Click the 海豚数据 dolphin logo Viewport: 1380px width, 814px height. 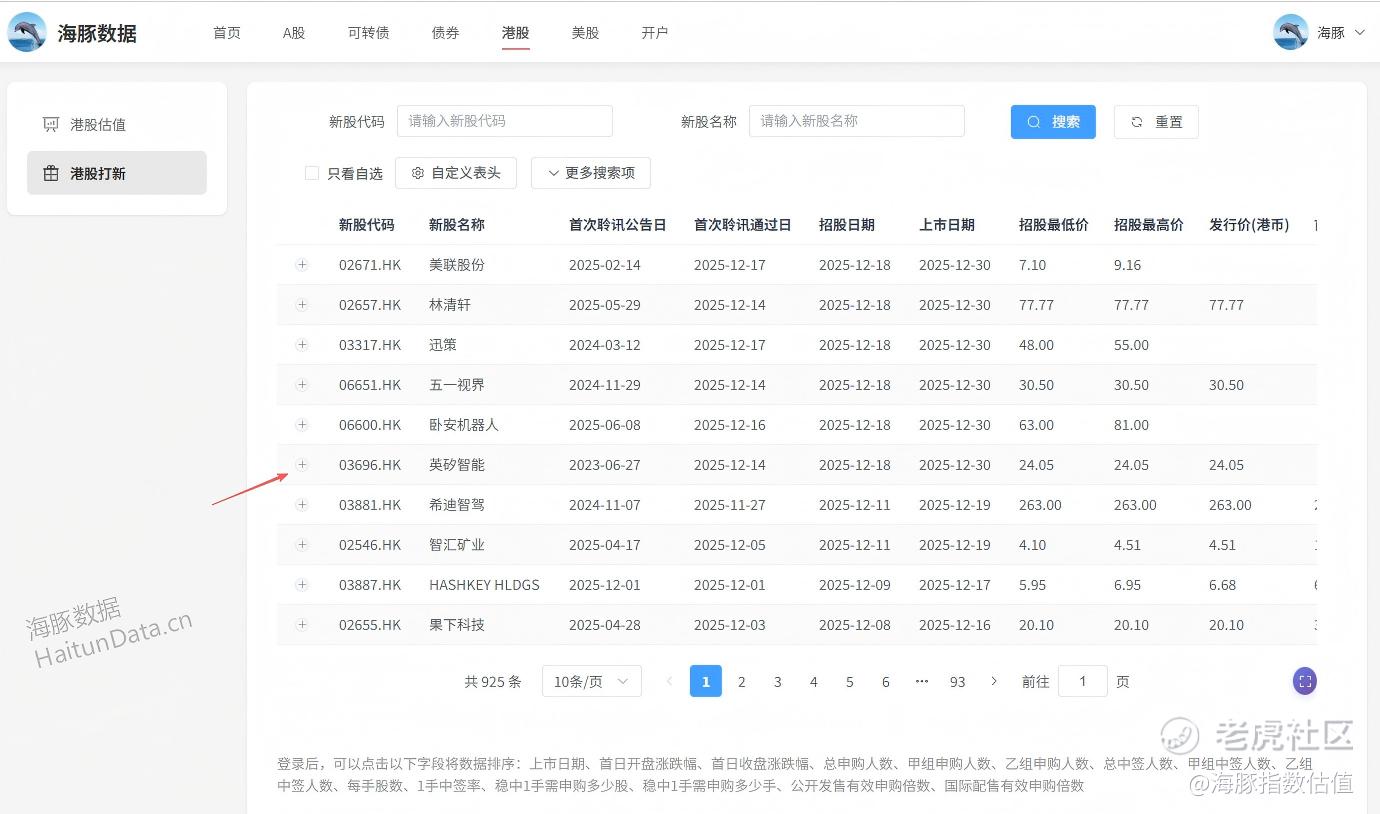pos(27,32)
